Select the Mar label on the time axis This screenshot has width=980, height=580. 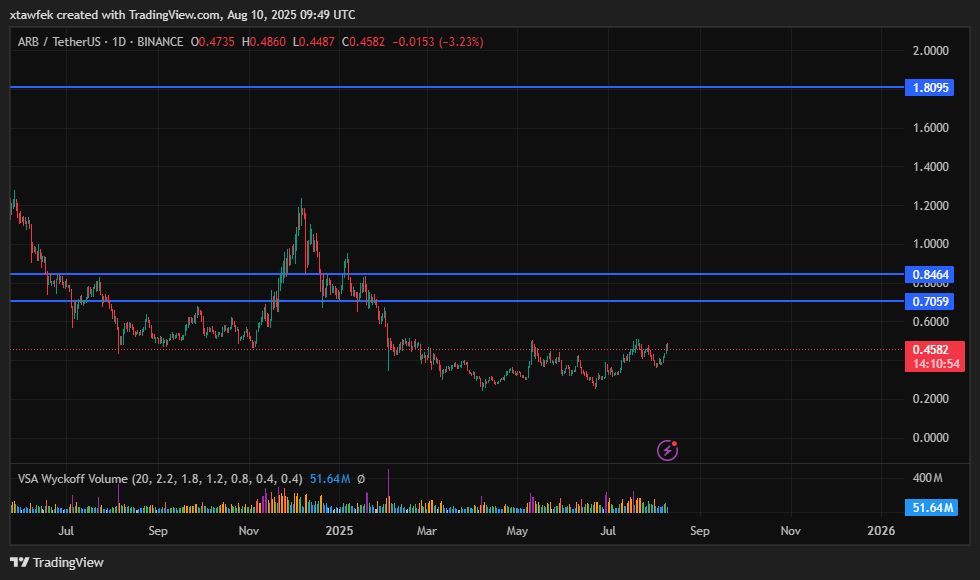coord(427,531)
